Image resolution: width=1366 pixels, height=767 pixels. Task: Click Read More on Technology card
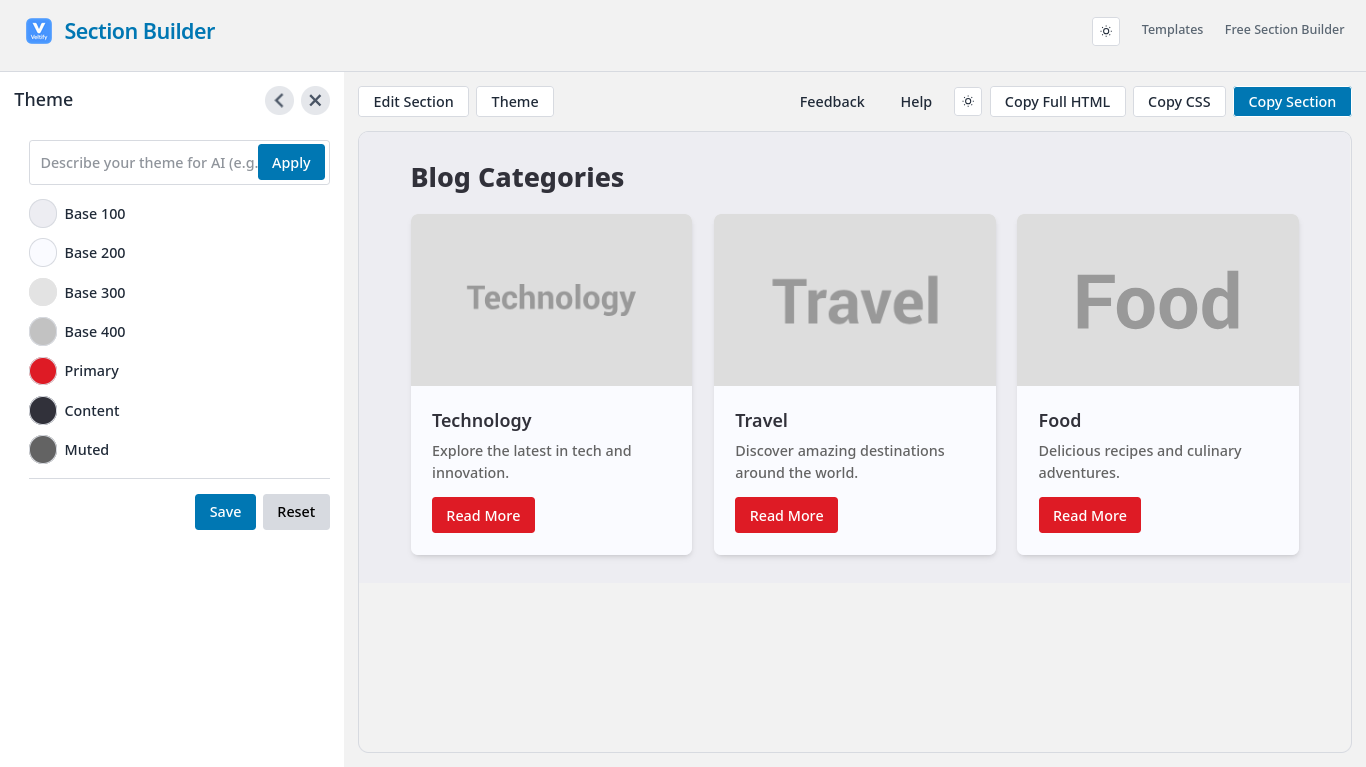click(x=483, y=515)
